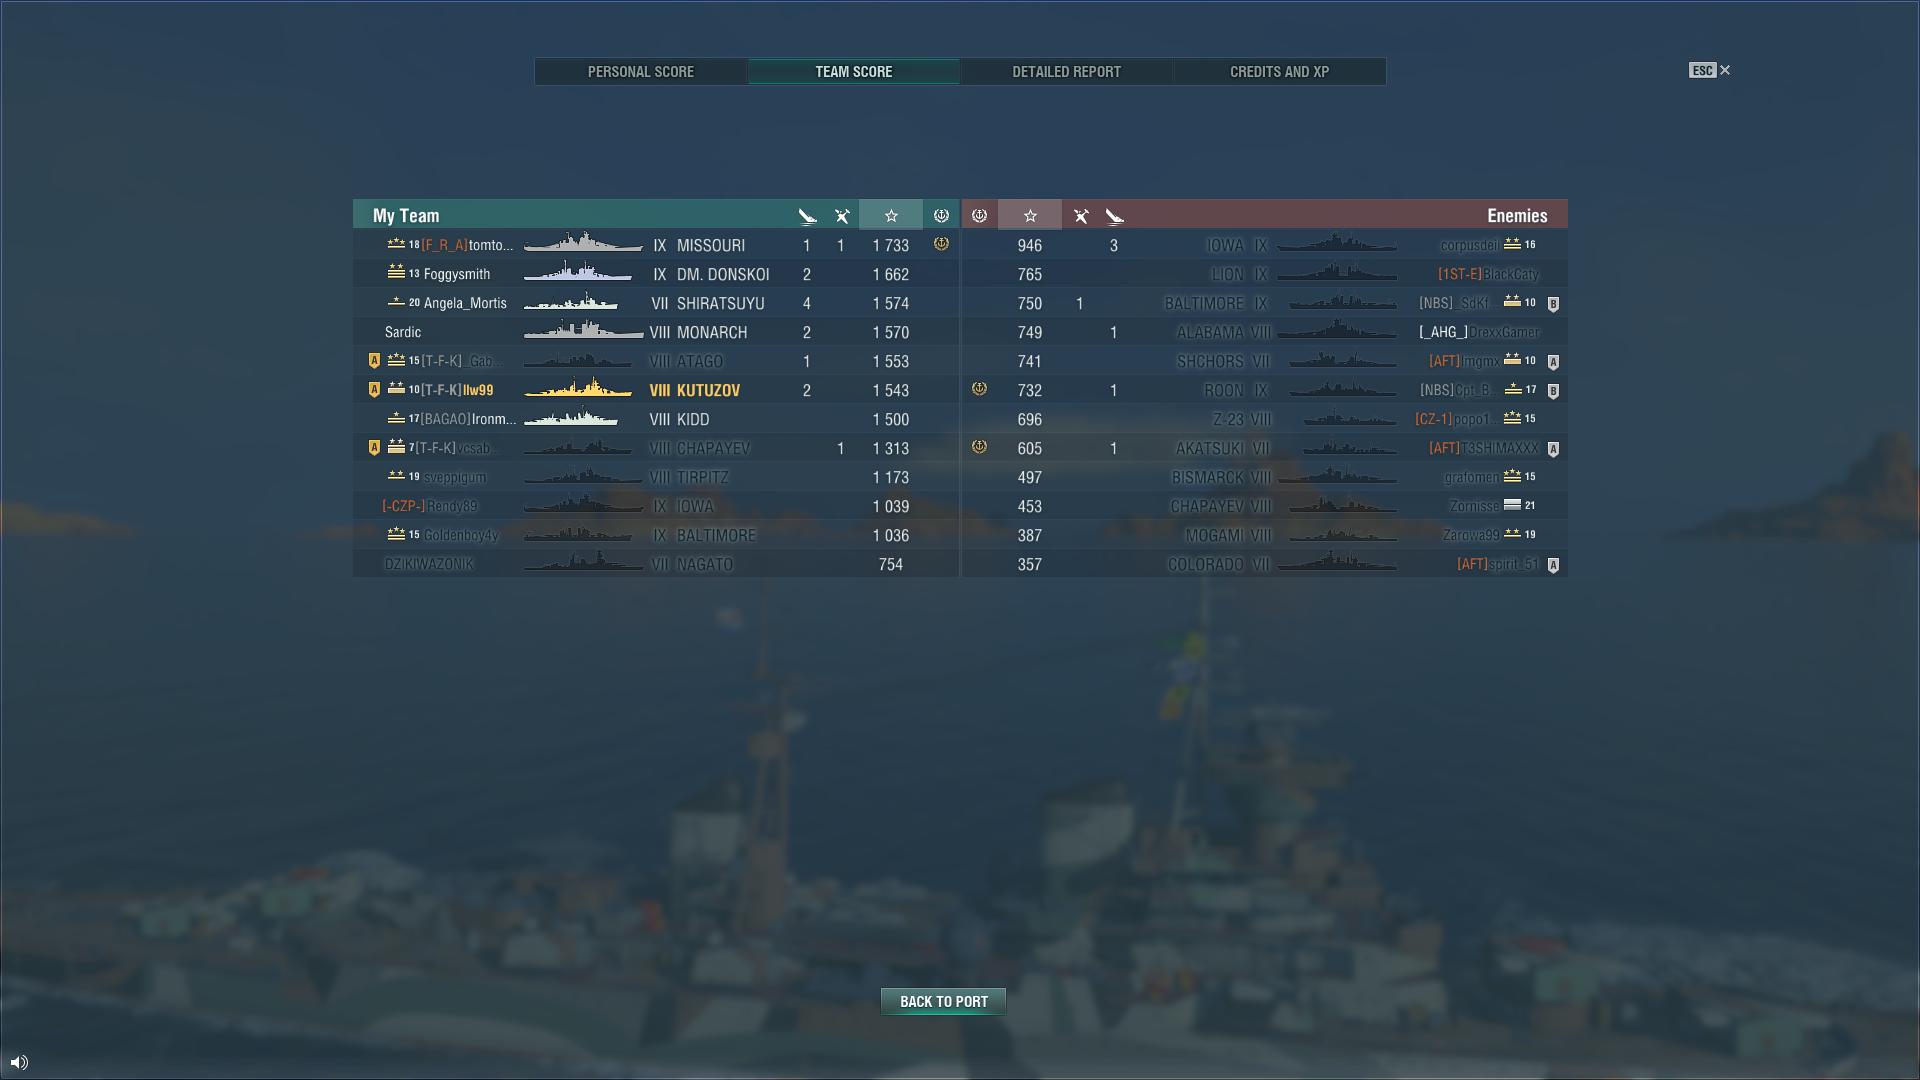The width and height of the screenshot is (1920, 1080).
Task: Click the Back to Port button
Action: pos(943,1002)
